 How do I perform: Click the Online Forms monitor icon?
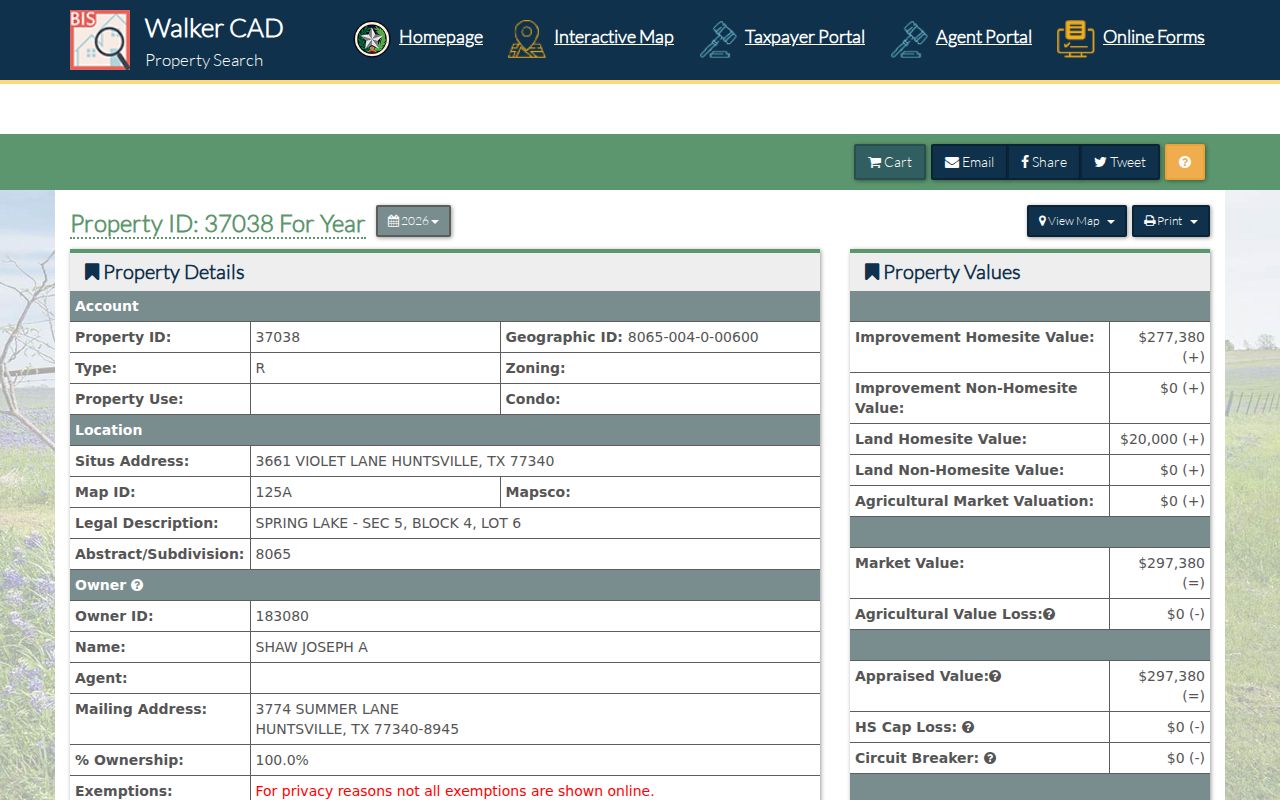tap(1075, 40)
